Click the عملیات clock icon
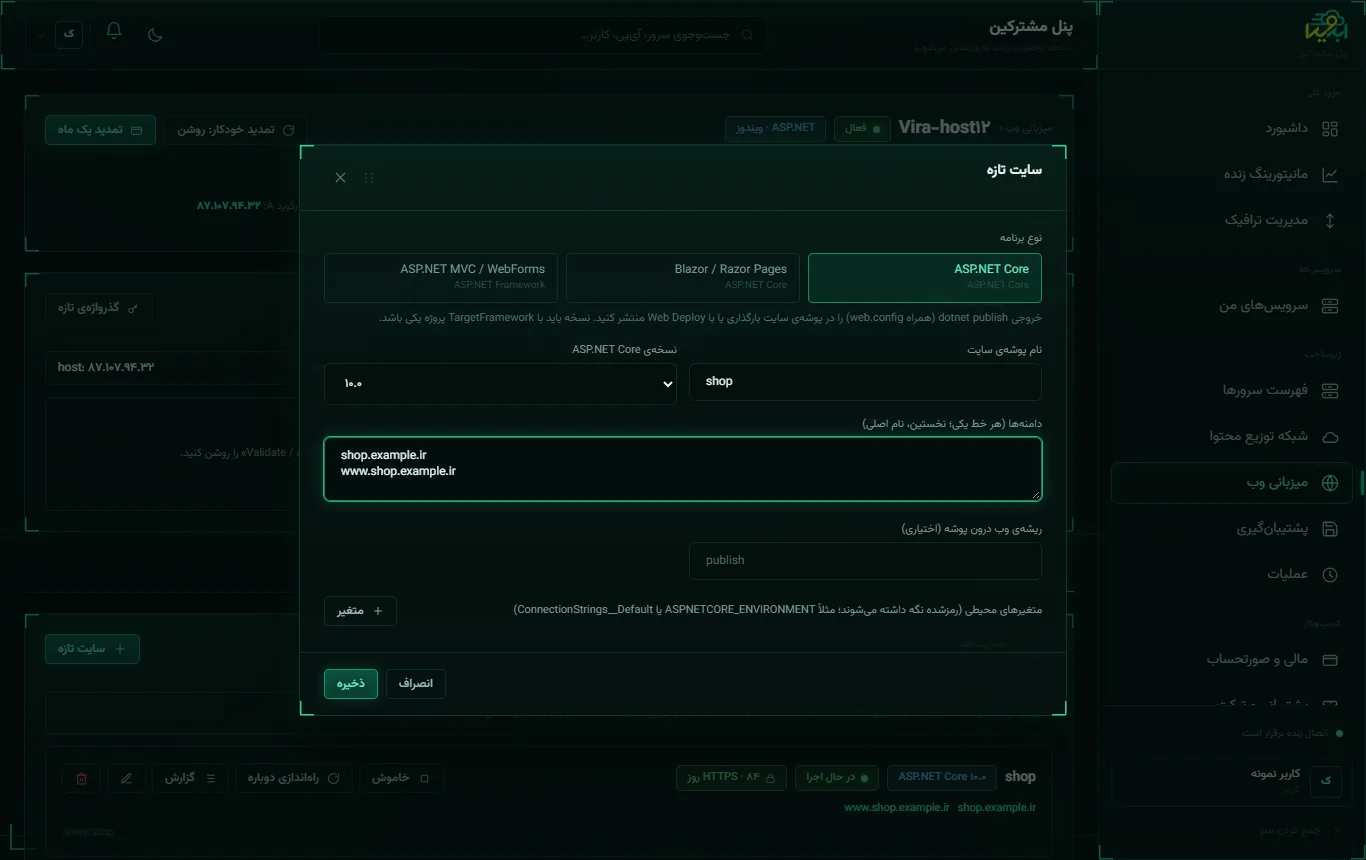Viewport: 1366px width, 860px height. (x=1329, y=575)
